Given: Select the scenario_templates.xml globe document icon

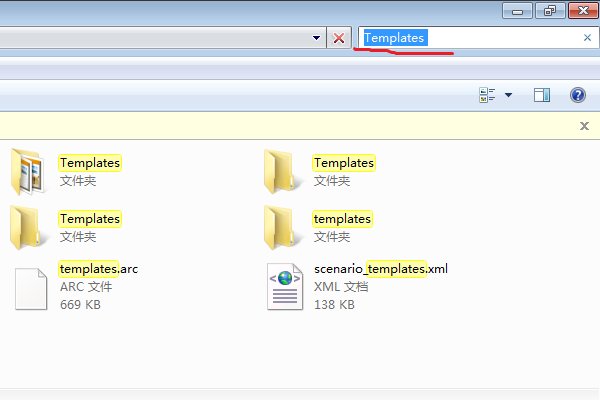Looking at the screenshot, I should click(x=283, y=287).
